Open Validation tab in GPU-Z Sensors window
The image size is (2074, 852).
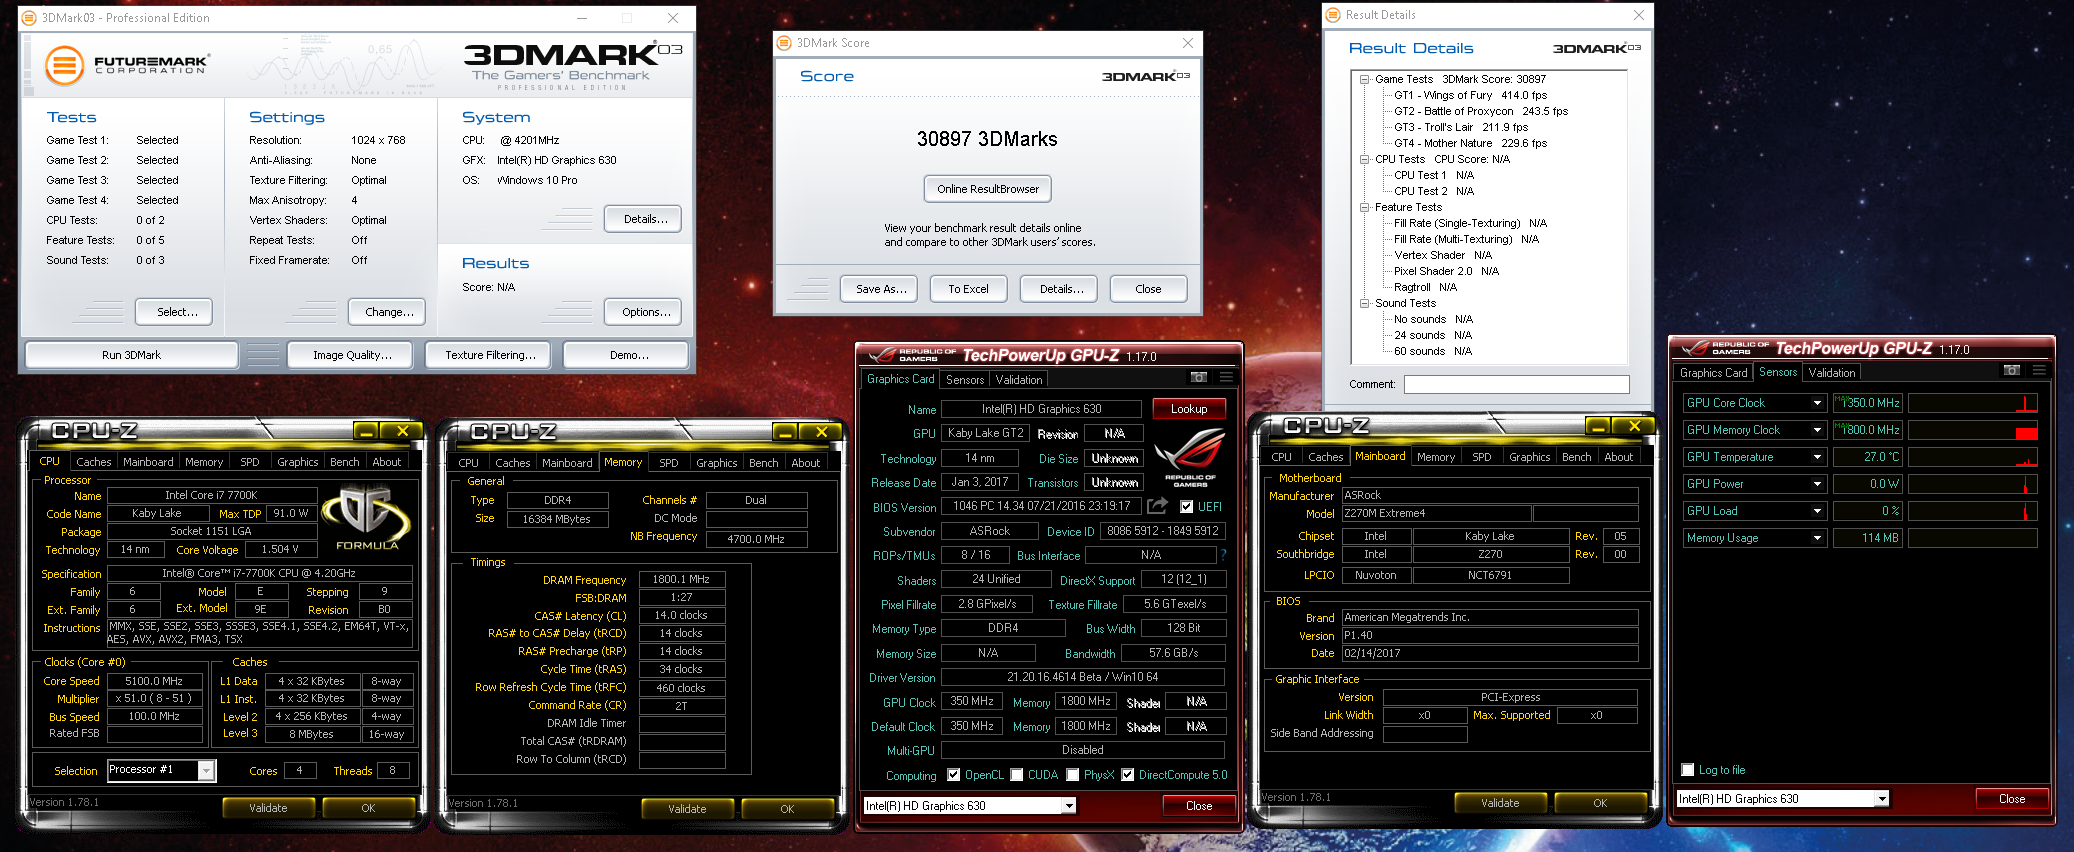pyautogui.click(x=1832, y=373)
